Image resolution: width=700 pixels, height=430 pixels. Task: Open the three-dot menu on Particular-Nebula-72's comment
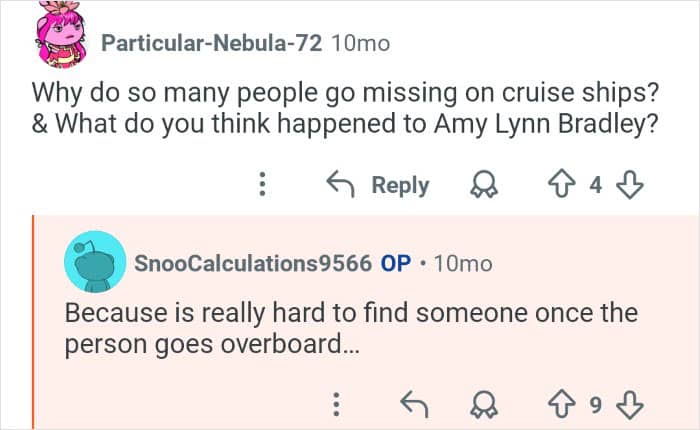point(263,185)
